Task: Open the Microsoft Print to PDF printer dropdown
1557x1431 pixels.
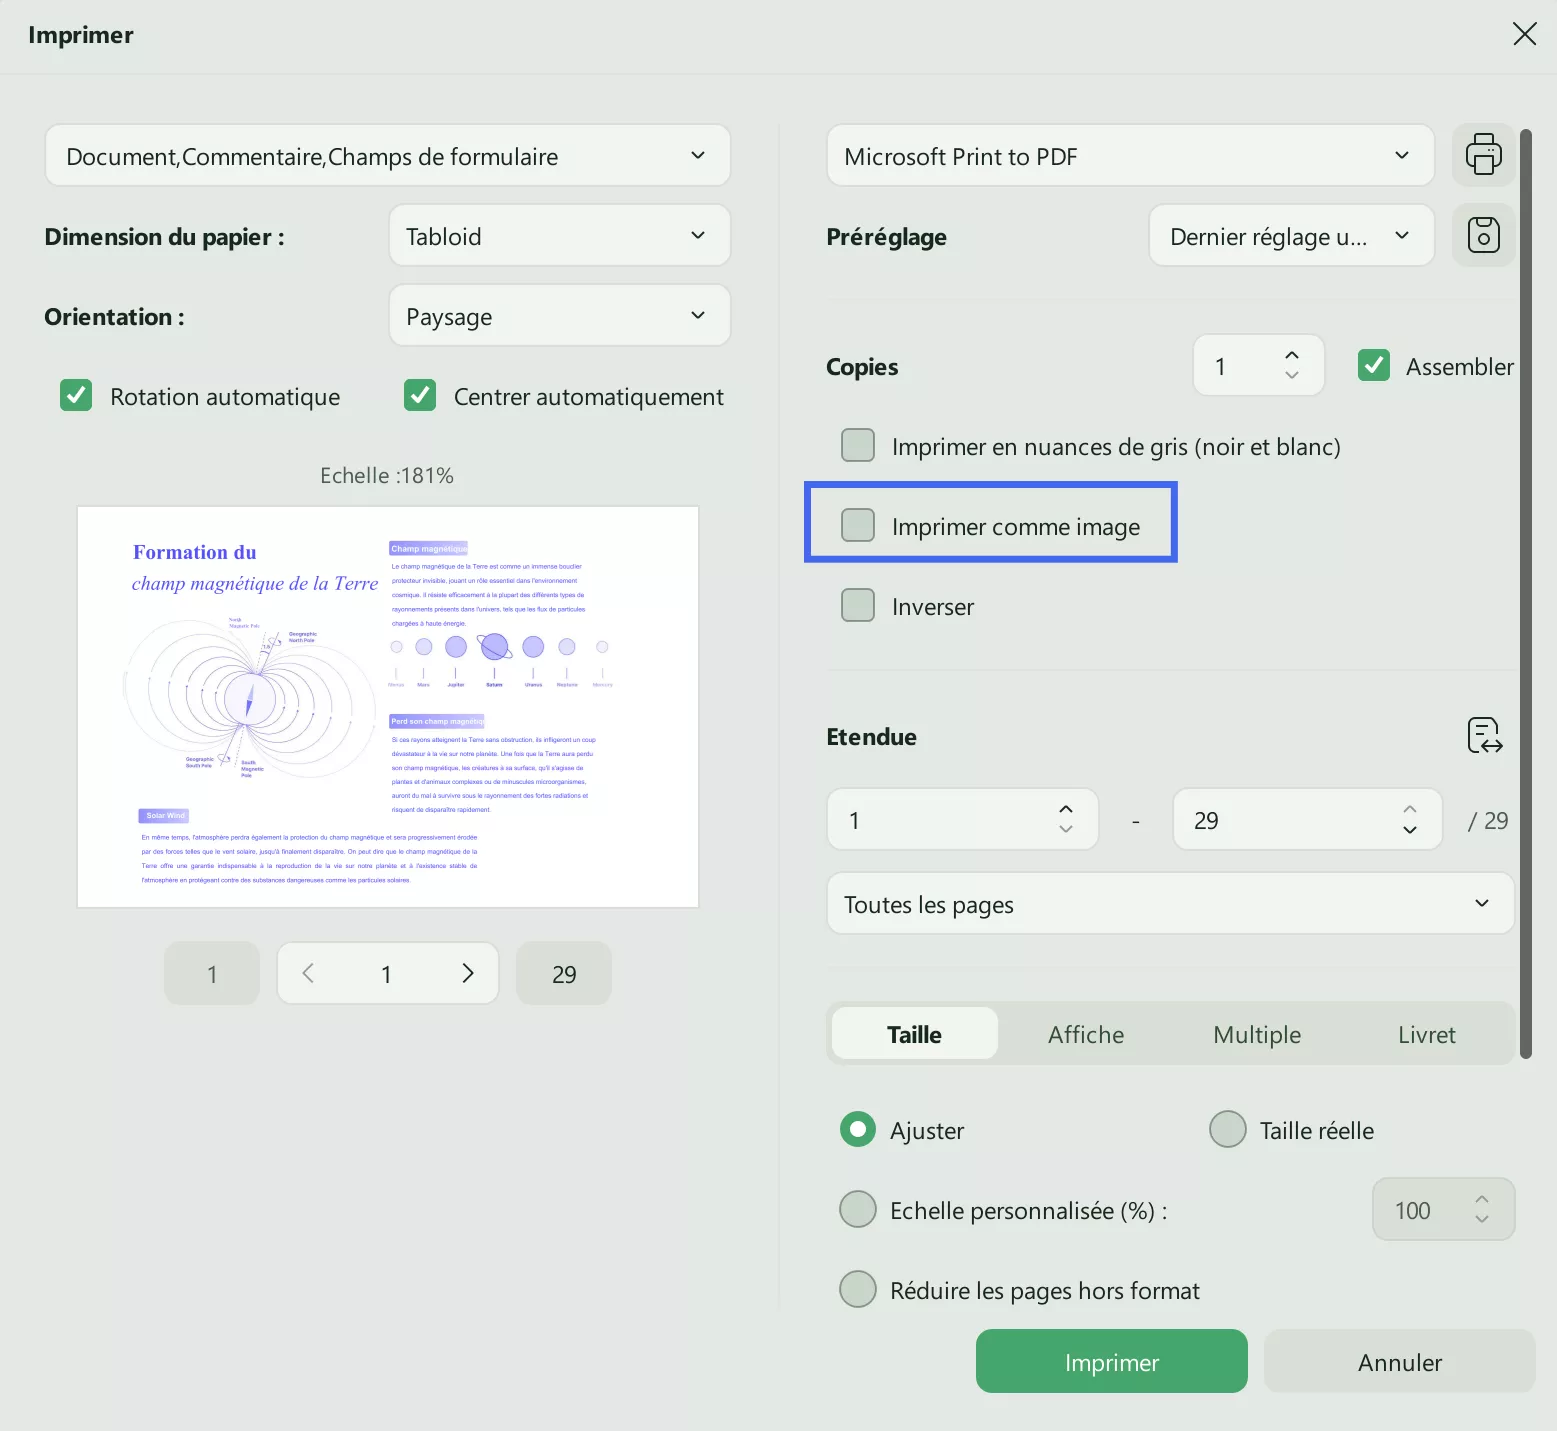Action: (x=1130, y=156)
